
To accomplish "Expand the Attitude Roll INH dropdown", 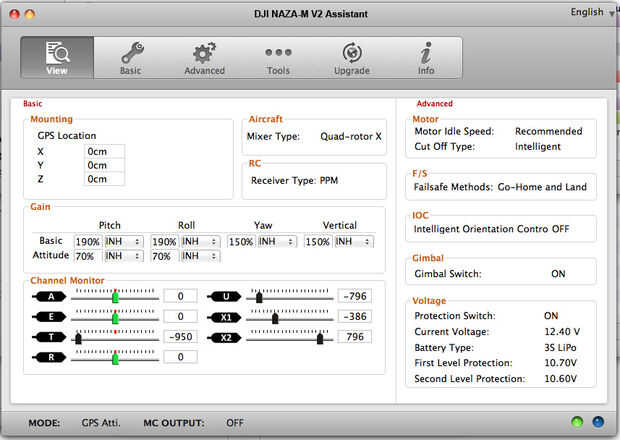I will [x=202, y=257].
